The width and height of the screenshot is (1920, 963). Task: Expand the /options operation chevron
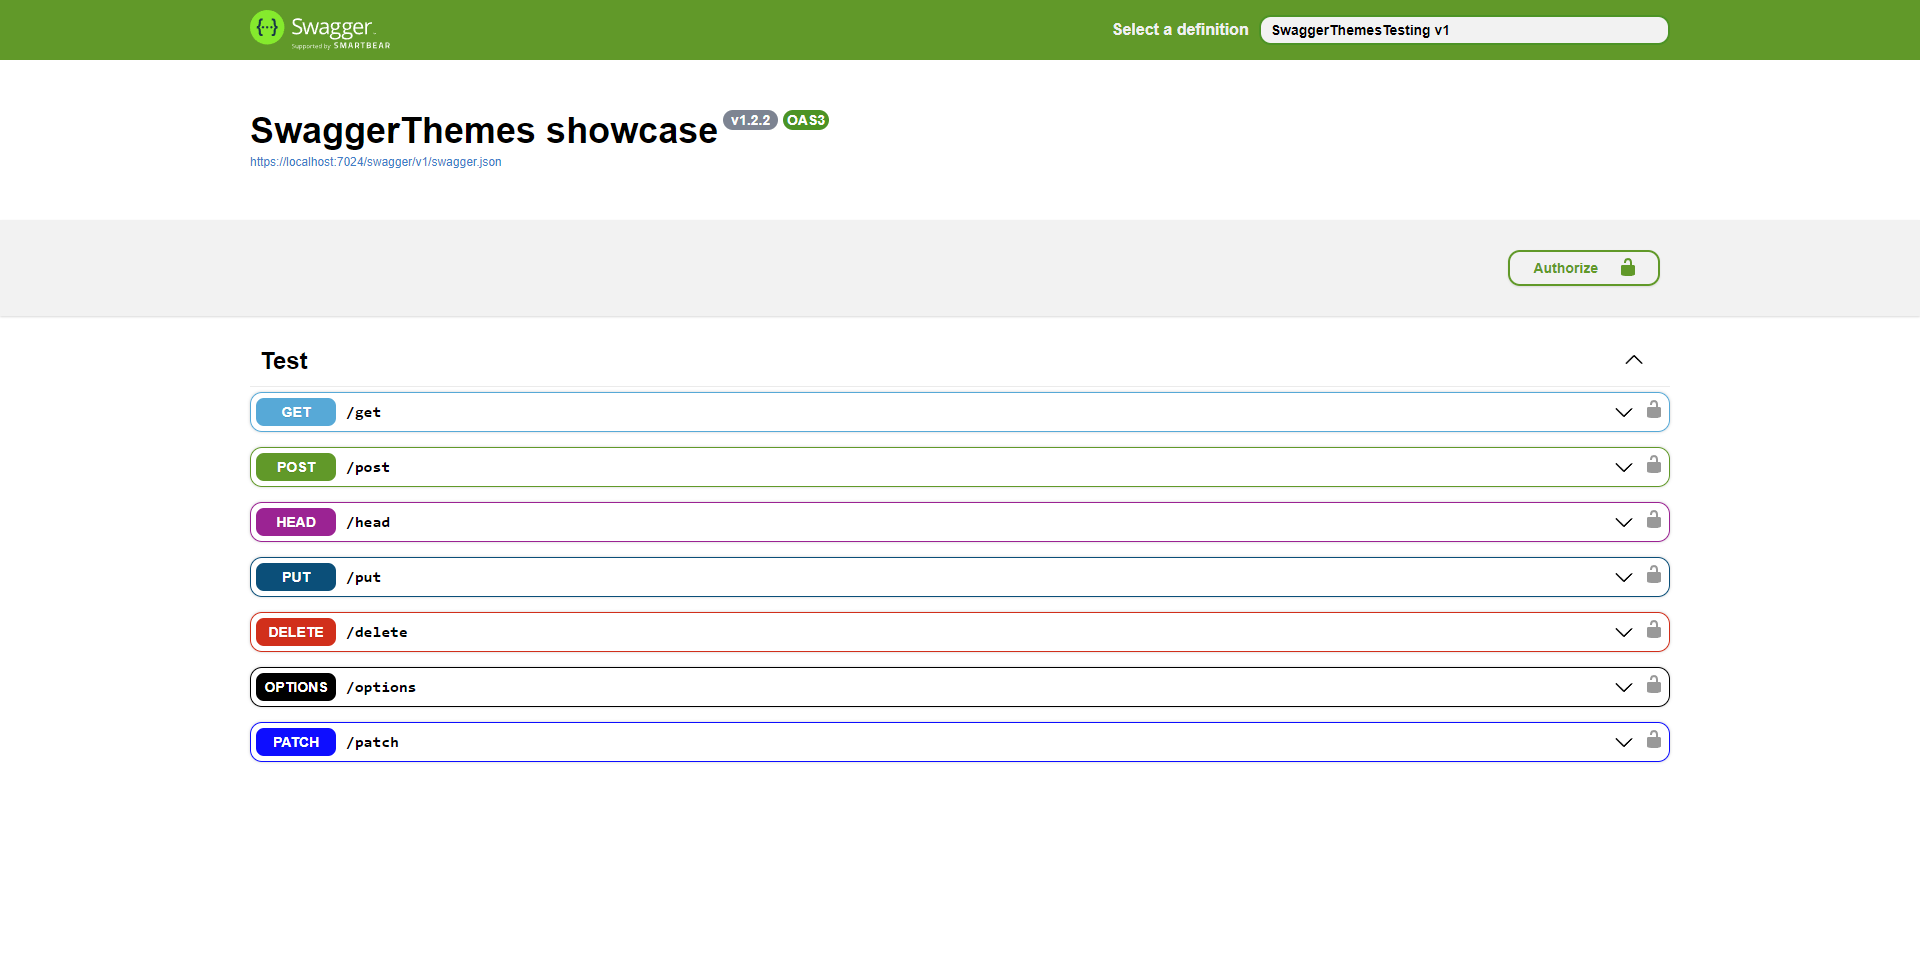click(x=1624, y=687)
